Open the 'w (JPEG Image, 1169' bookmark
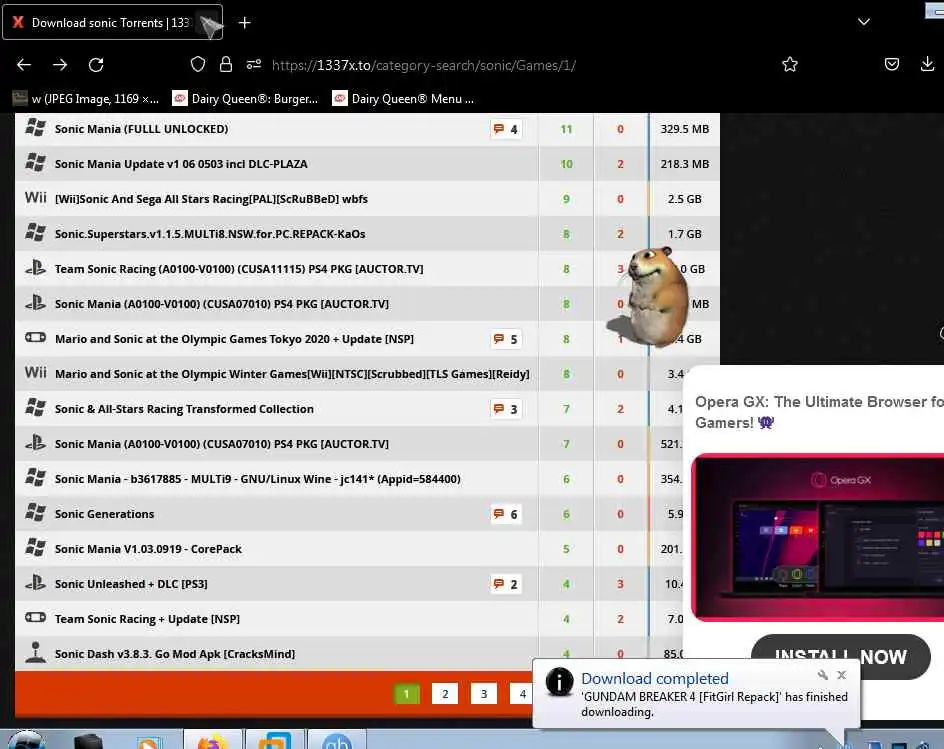The width and height of the screenshot is (944, 749). (x=86, y=99)
